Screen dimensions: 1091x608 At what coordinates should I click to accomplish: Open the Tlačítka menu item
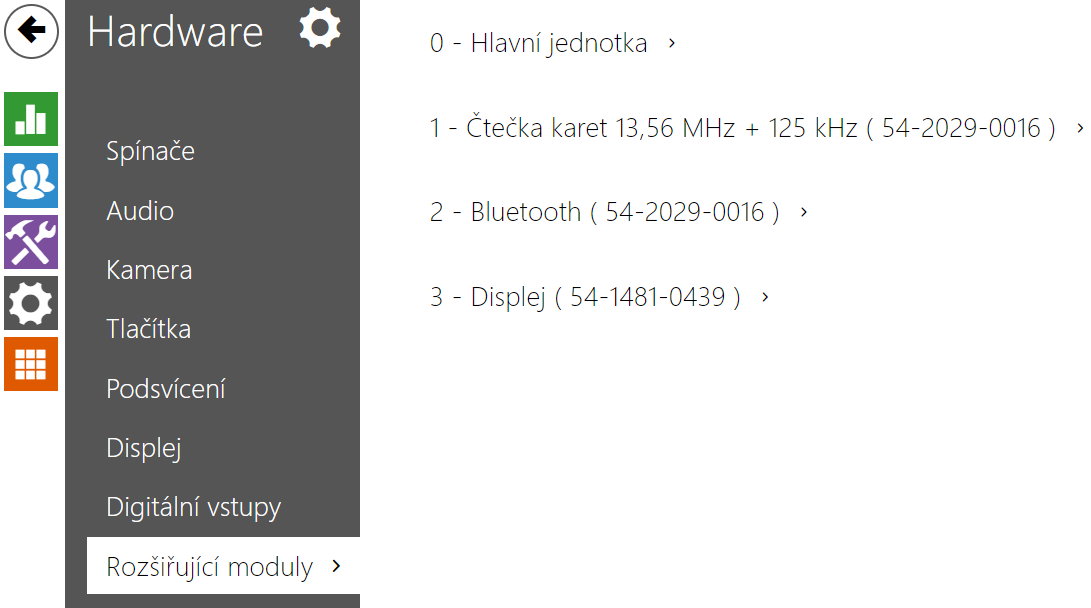click(x=148, y=329)
